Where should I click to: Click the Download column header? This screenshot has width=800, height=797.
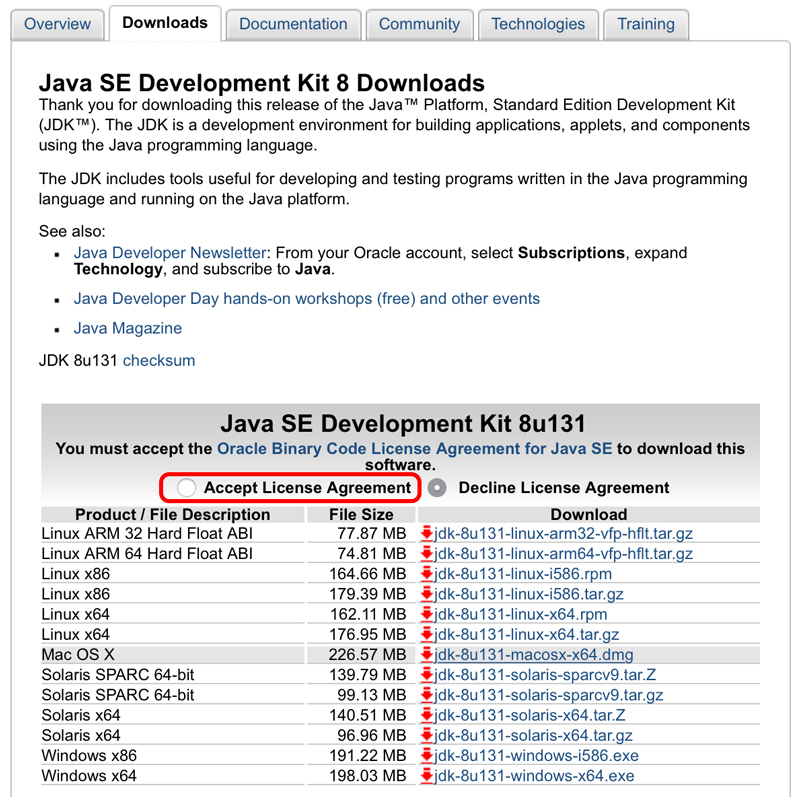point(589,514)
